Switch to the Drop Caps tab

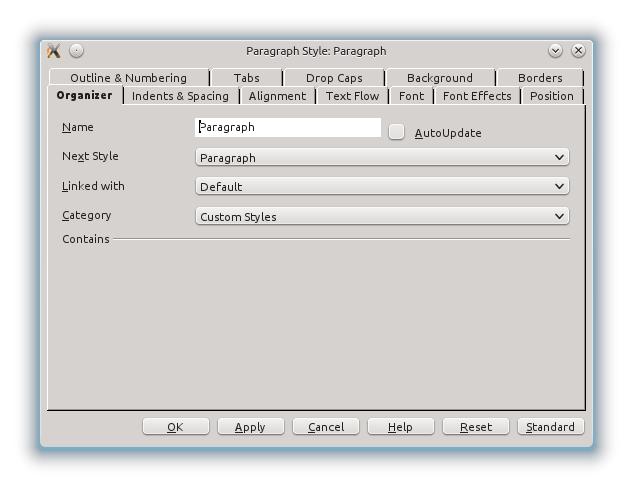pos(334,78)
